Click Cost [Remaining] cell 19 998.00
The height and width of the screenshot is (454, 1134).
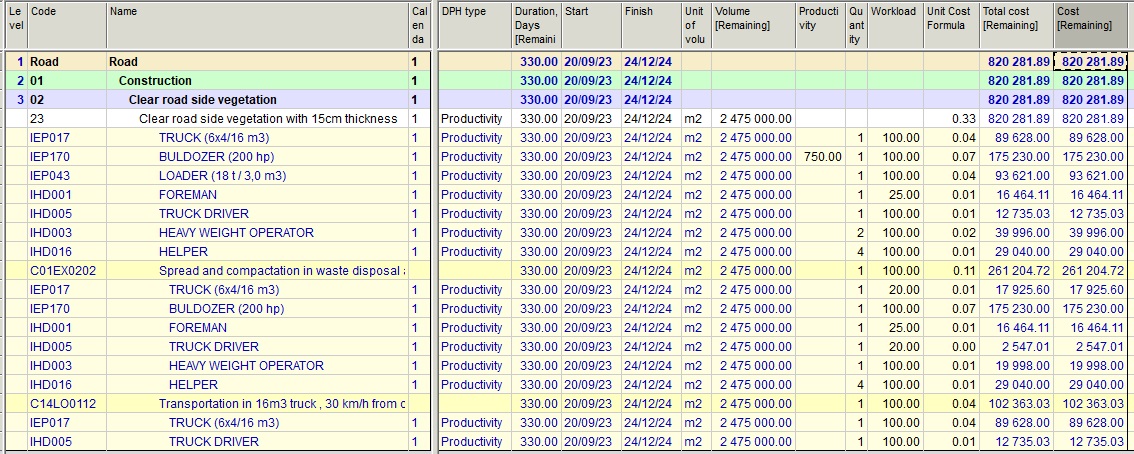[1091, 366]
